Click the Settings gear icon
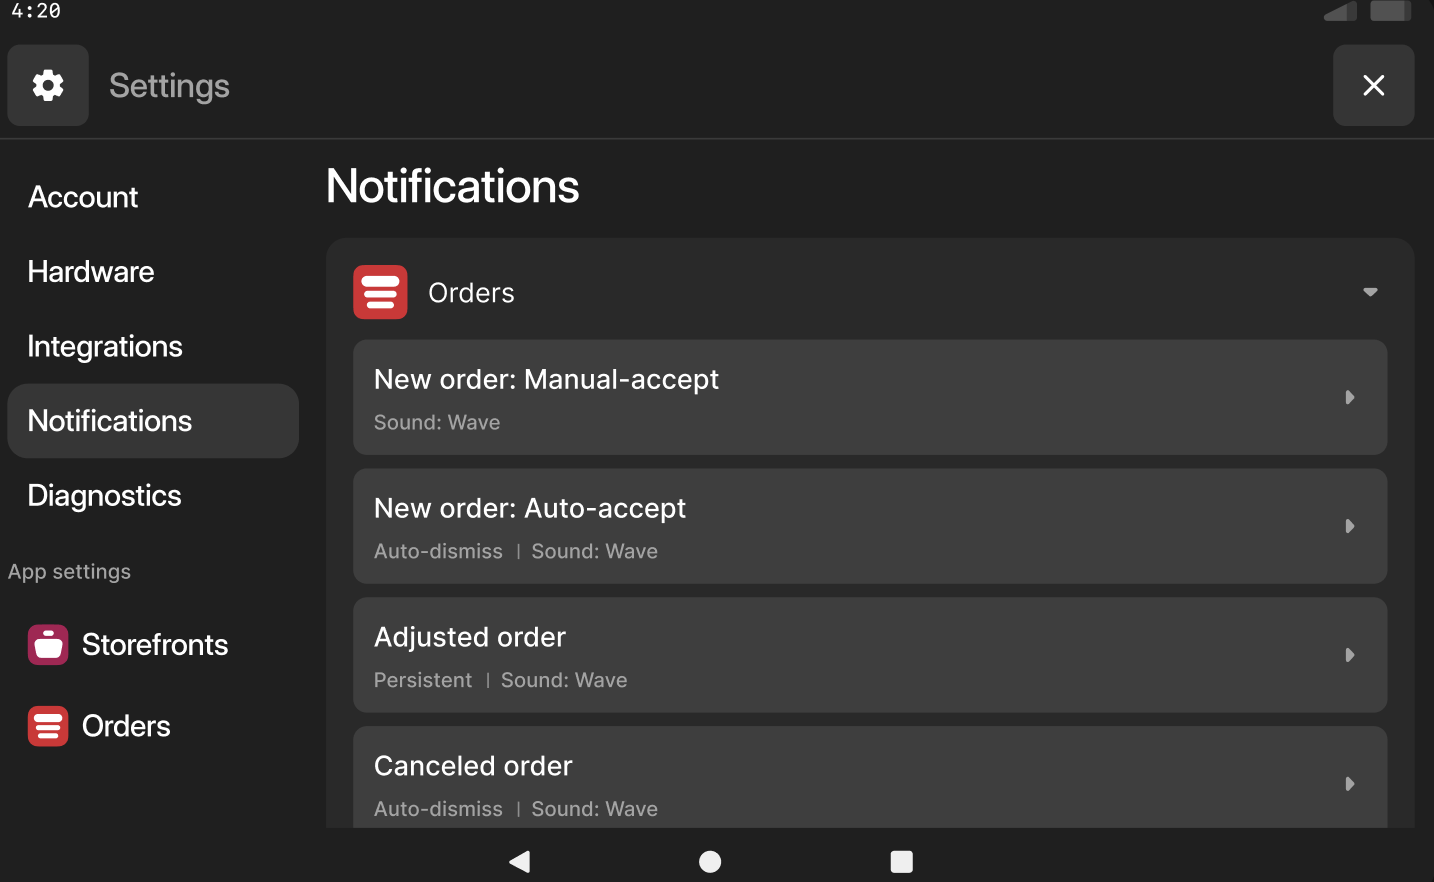 tap(48, 85)
